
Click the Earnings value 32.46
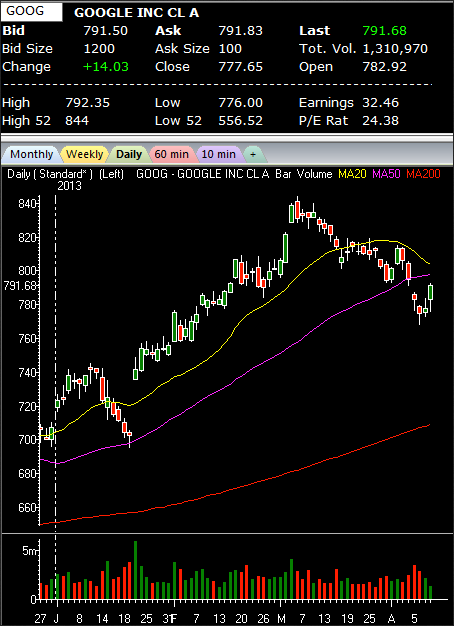pyautogui.click(x=381, y=103)
